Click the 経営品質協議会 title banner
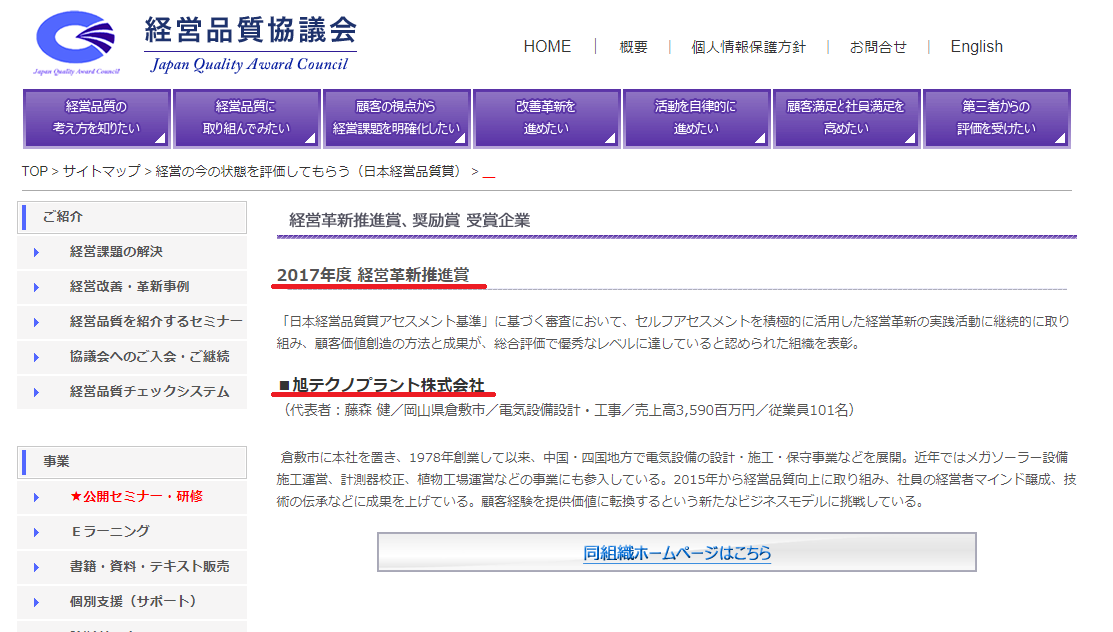This screenshot has width=1113, height=632. click(x=250, y=44)
